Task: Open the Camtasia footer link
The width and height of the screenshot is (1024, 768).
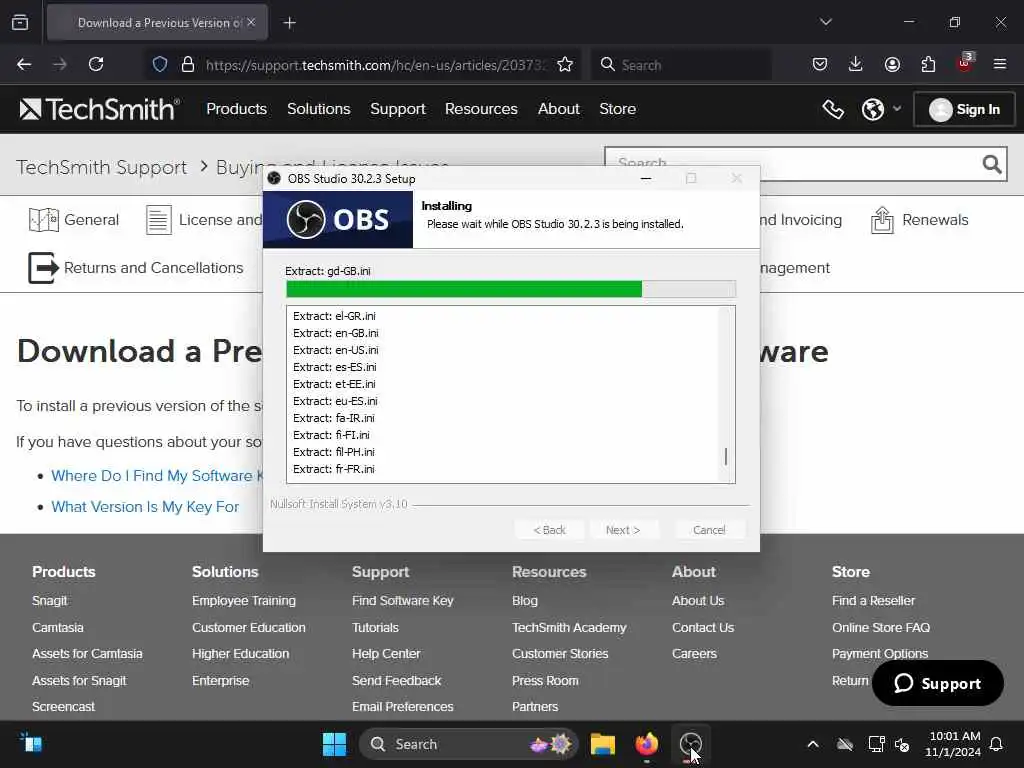Action: [57, 628]
